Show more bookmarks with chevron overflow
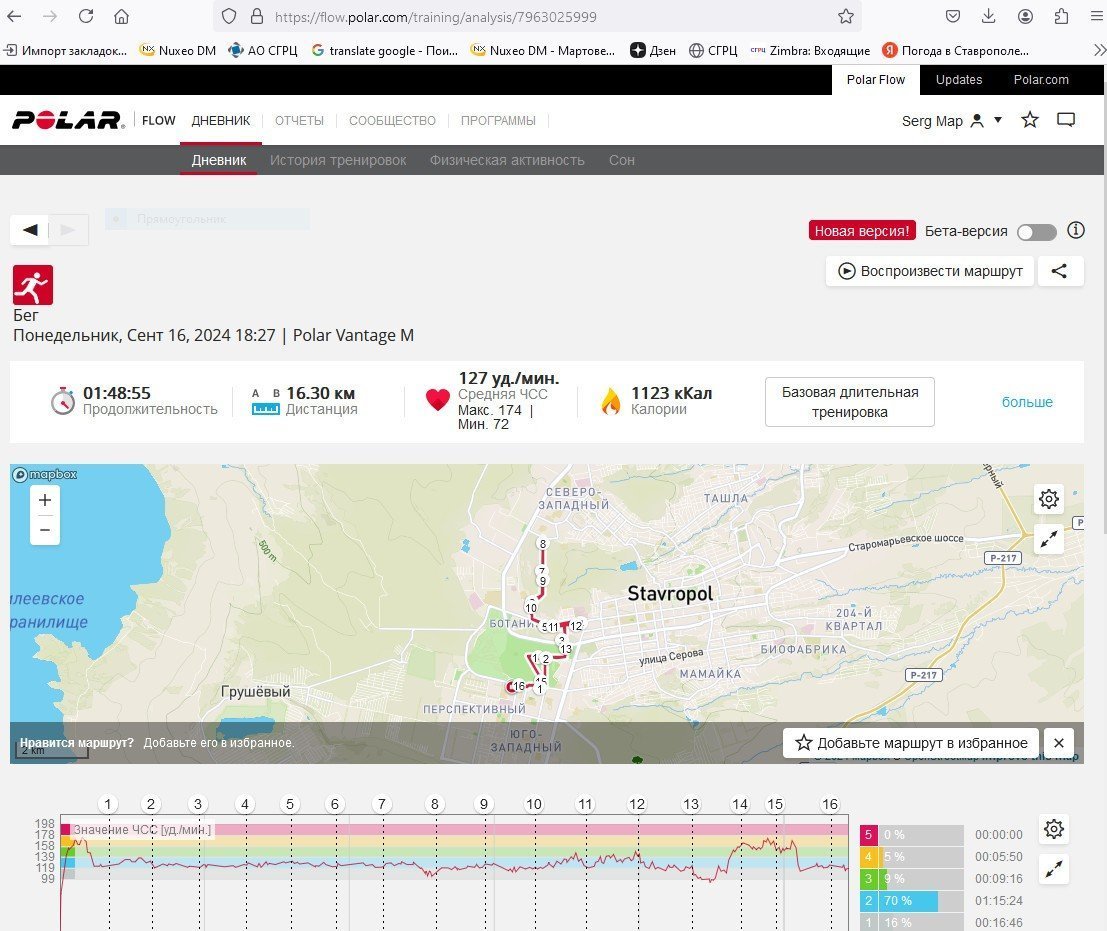 [1099, 50]
